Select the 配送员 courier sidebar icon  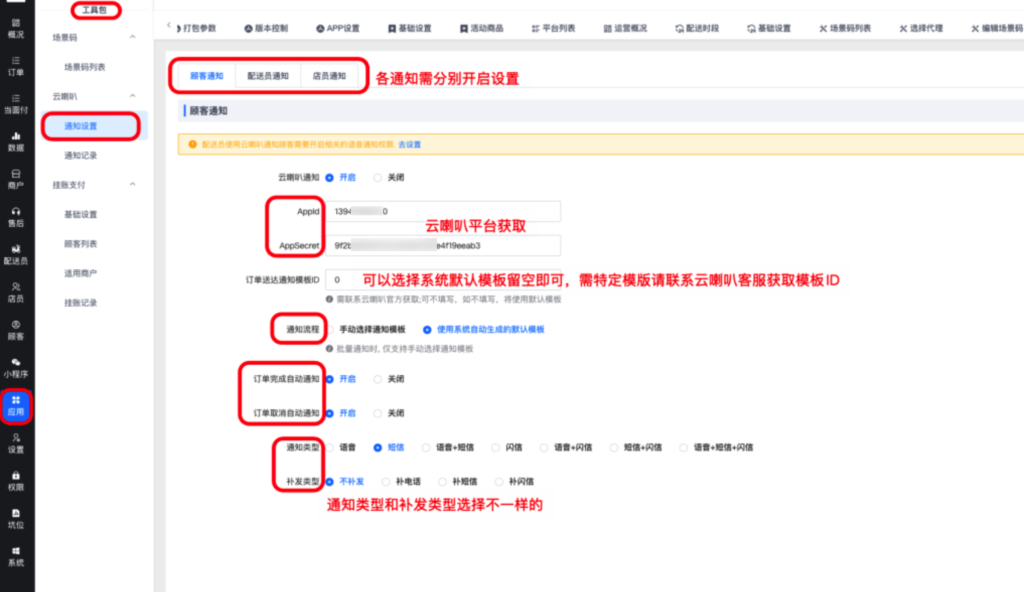point(16,254)
